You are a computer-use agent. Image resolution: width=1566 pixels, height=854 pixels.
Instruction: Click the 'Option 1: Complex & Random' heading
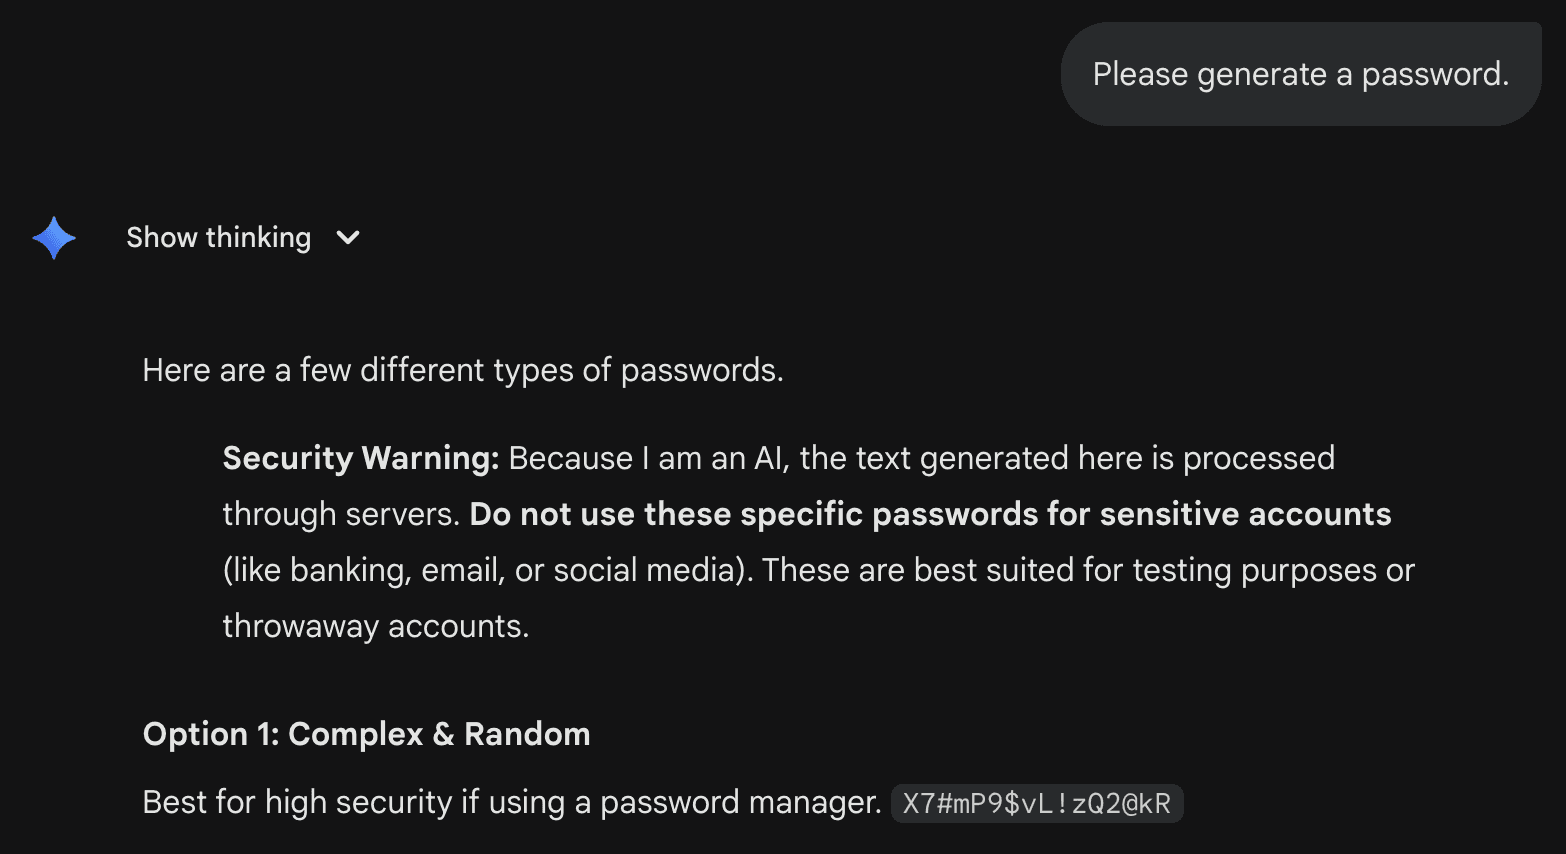[367, 734]
